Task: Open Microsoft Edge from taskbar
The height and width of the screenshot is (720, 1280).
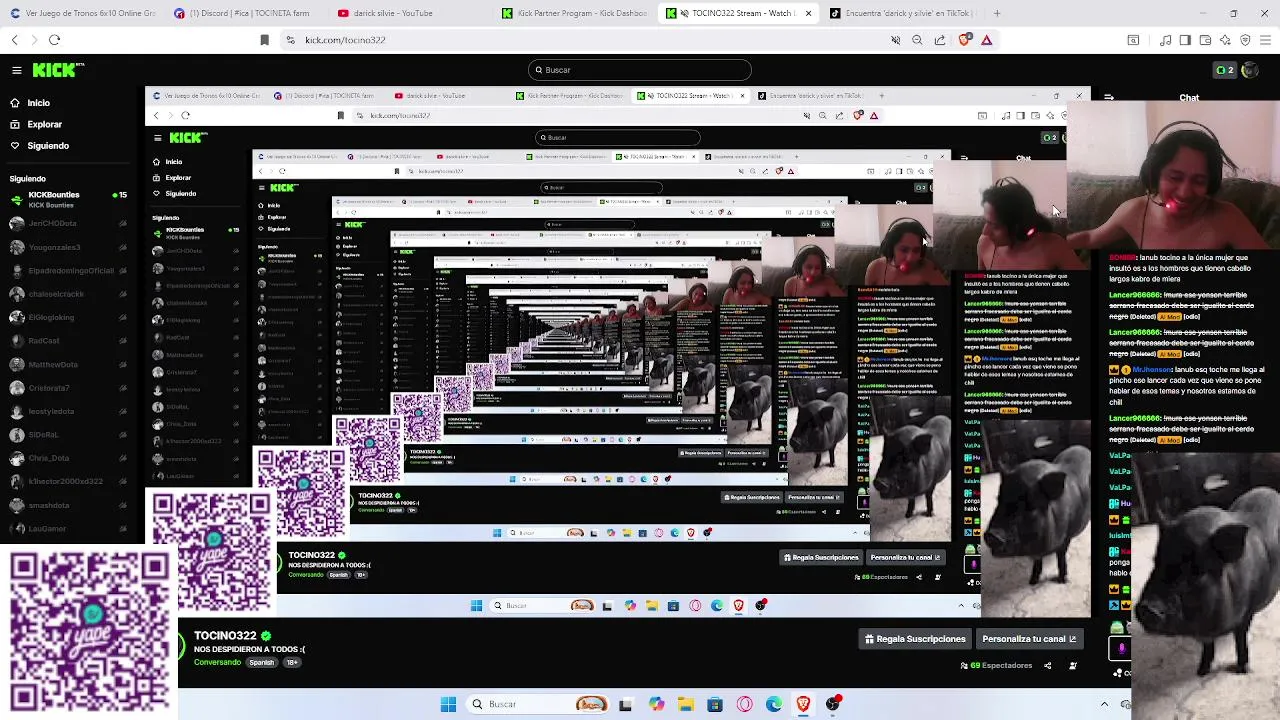Action: click(774, 704)
